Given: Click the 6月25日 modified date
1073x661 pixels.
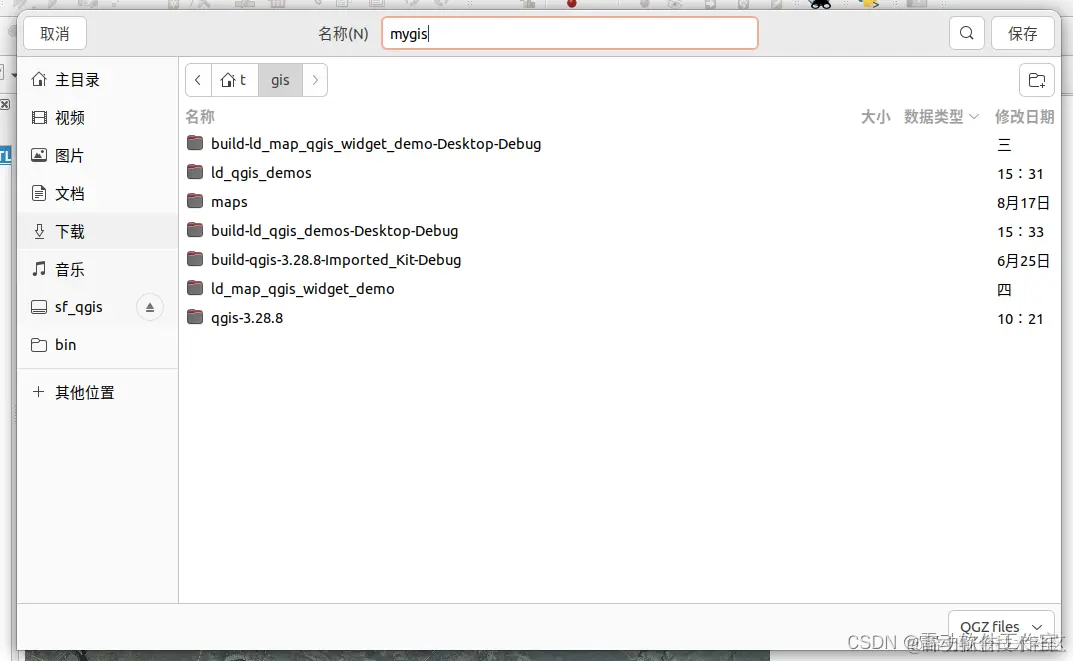Looking at the screenshot, I should pyautogui.click(x=1023, y=261).
